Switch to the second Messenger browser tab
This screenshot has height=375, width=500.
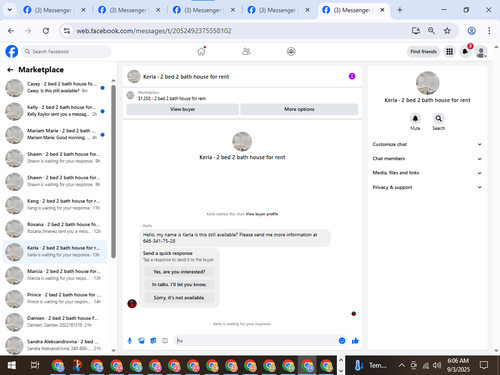tap(128, 10)
